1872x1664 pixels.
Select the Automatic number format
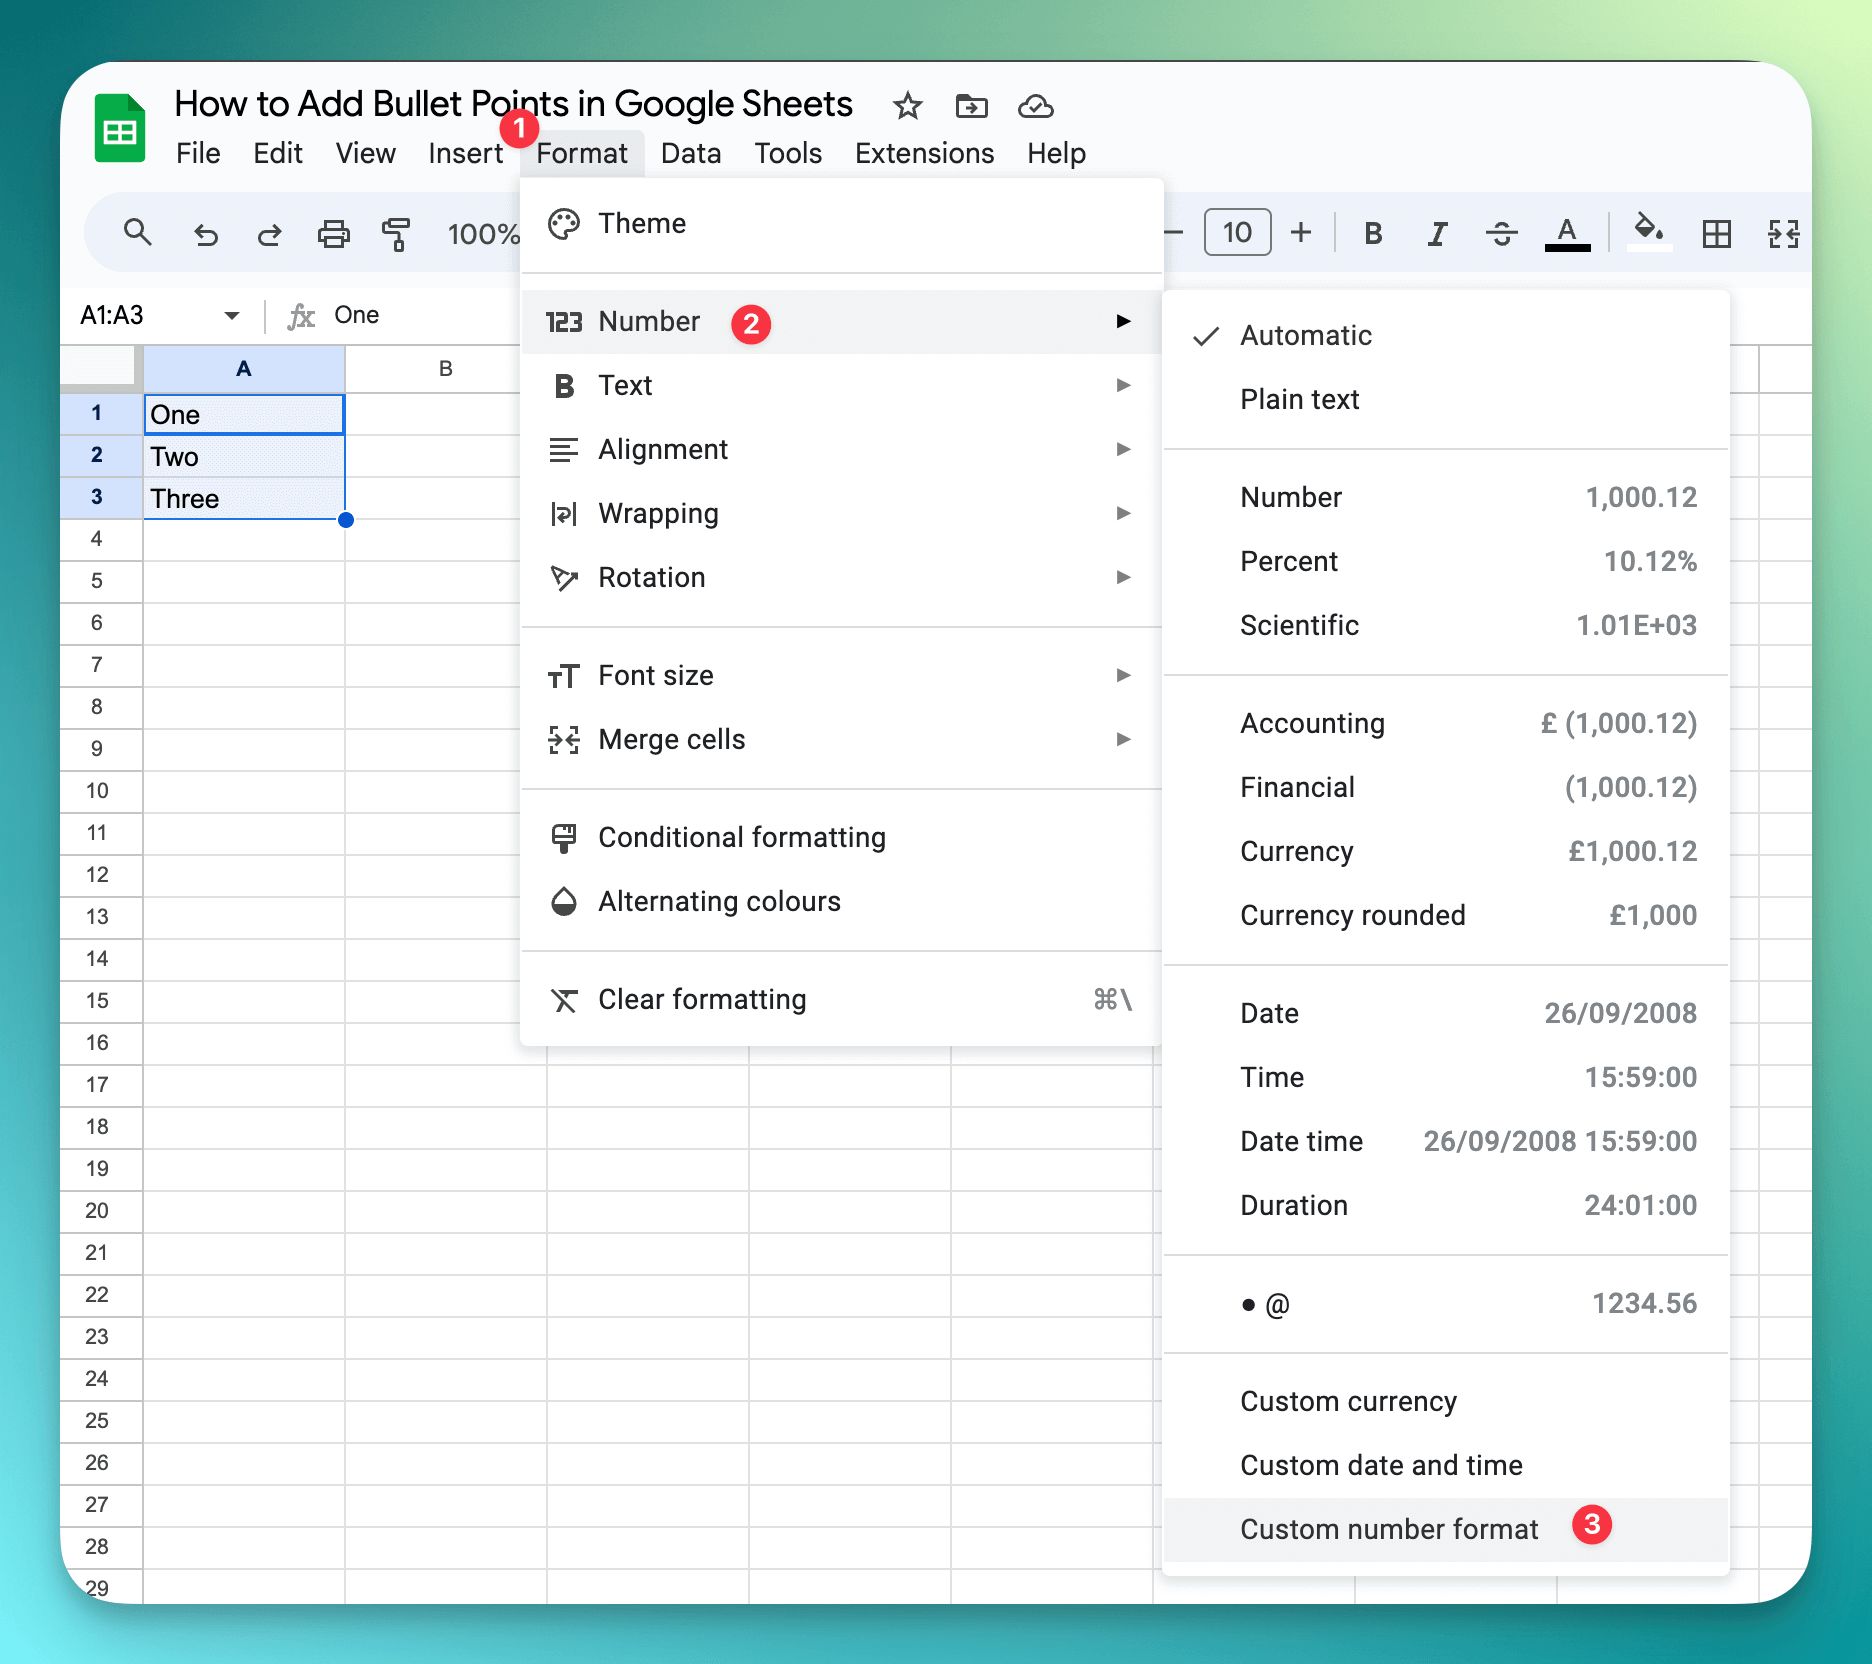1306,335
